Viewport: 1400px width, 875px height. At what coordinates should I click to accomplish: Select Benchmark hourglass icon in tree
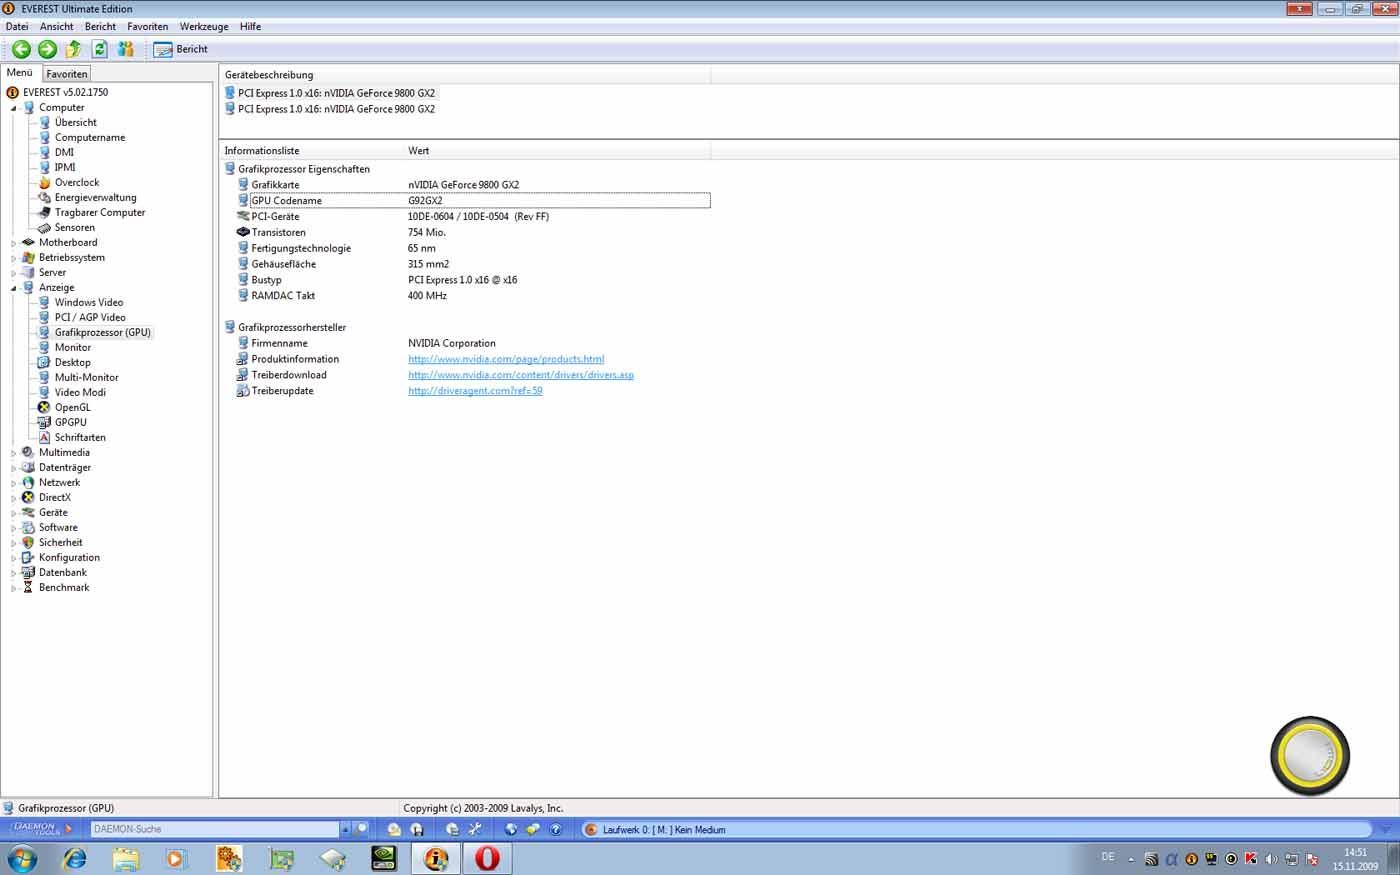tap(28, 588)
